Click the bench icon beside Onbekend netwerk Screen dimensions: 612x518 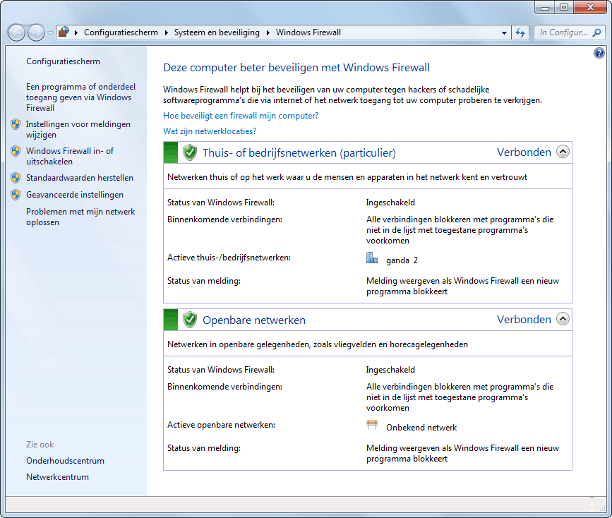[x=372, y=425]
